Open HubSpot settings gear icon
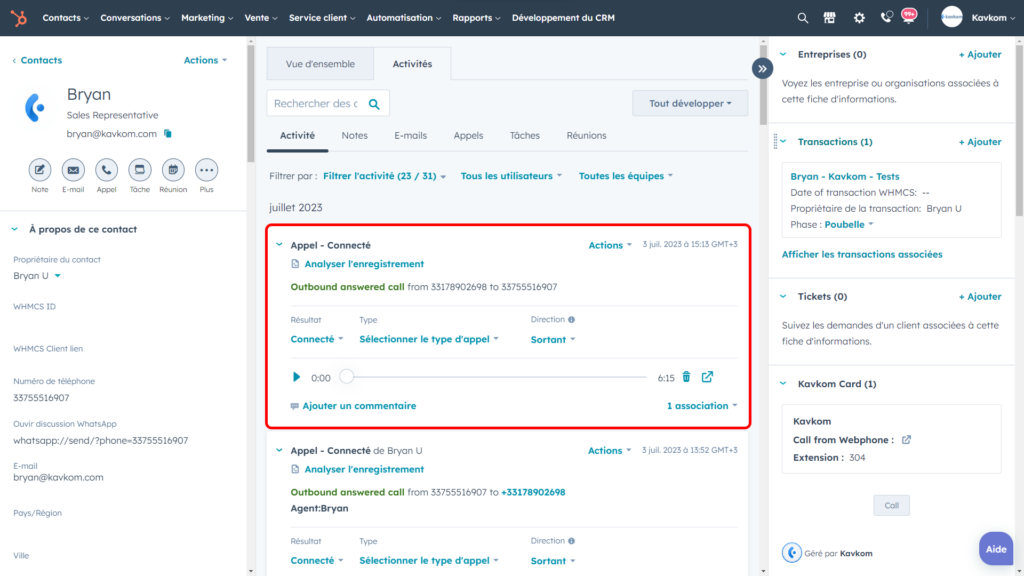 pyautogui.click(x=858, y=17)
